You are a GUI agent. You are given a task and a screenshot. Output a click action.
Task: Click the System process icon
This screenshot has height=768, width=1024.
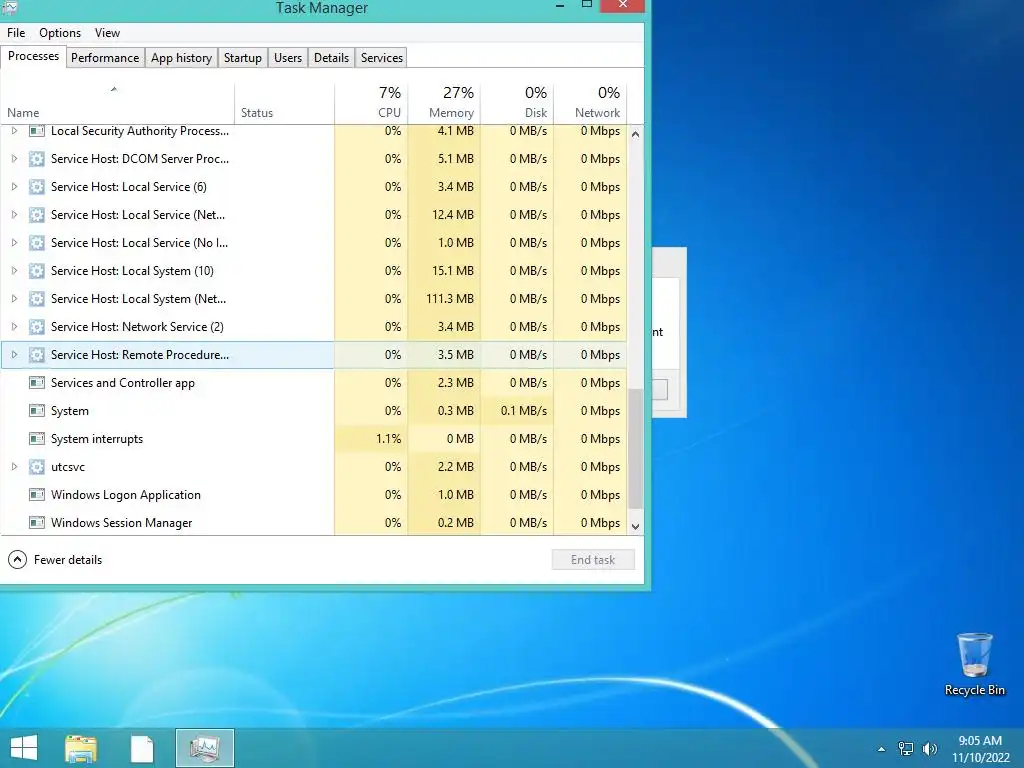[x=37, y=411]
